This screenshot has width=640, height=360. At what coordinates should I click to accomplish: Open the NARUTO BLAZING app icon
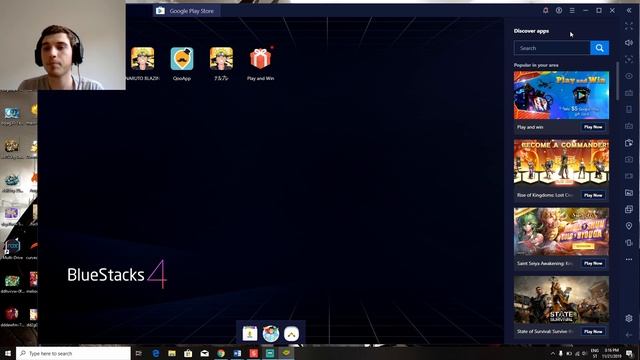(x=143, y=59)
